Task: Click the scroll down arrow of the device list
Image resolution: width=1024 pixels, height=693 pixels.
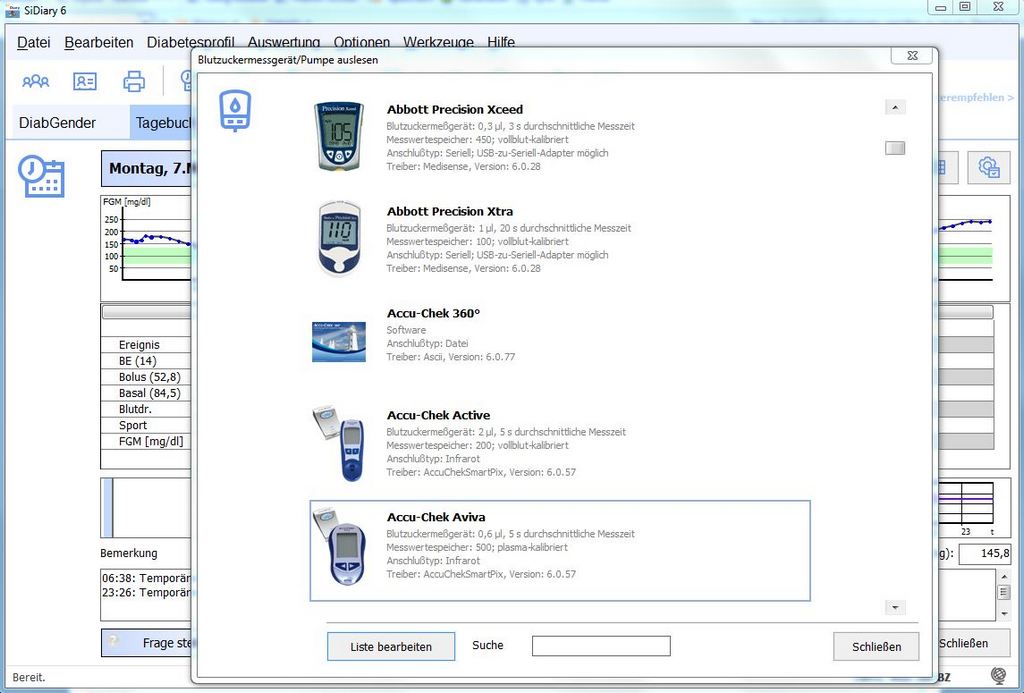Action: pos(895,608)
